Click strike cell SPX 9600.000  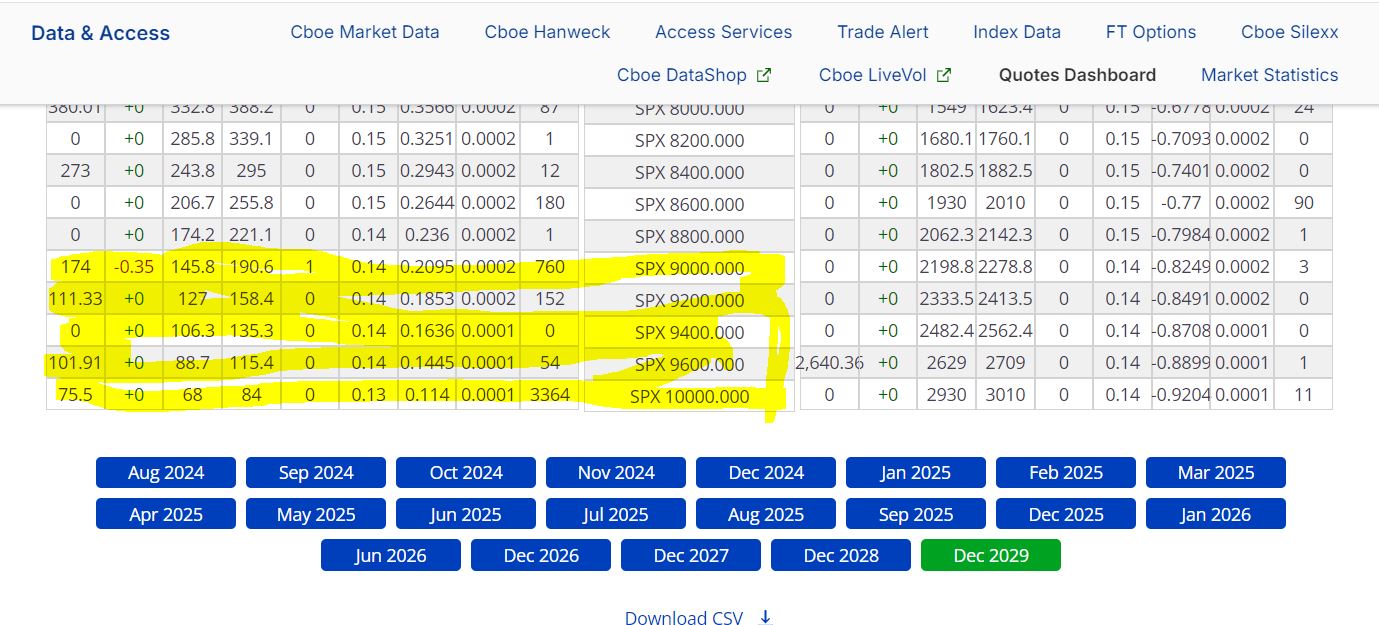[x=690, y=364]
